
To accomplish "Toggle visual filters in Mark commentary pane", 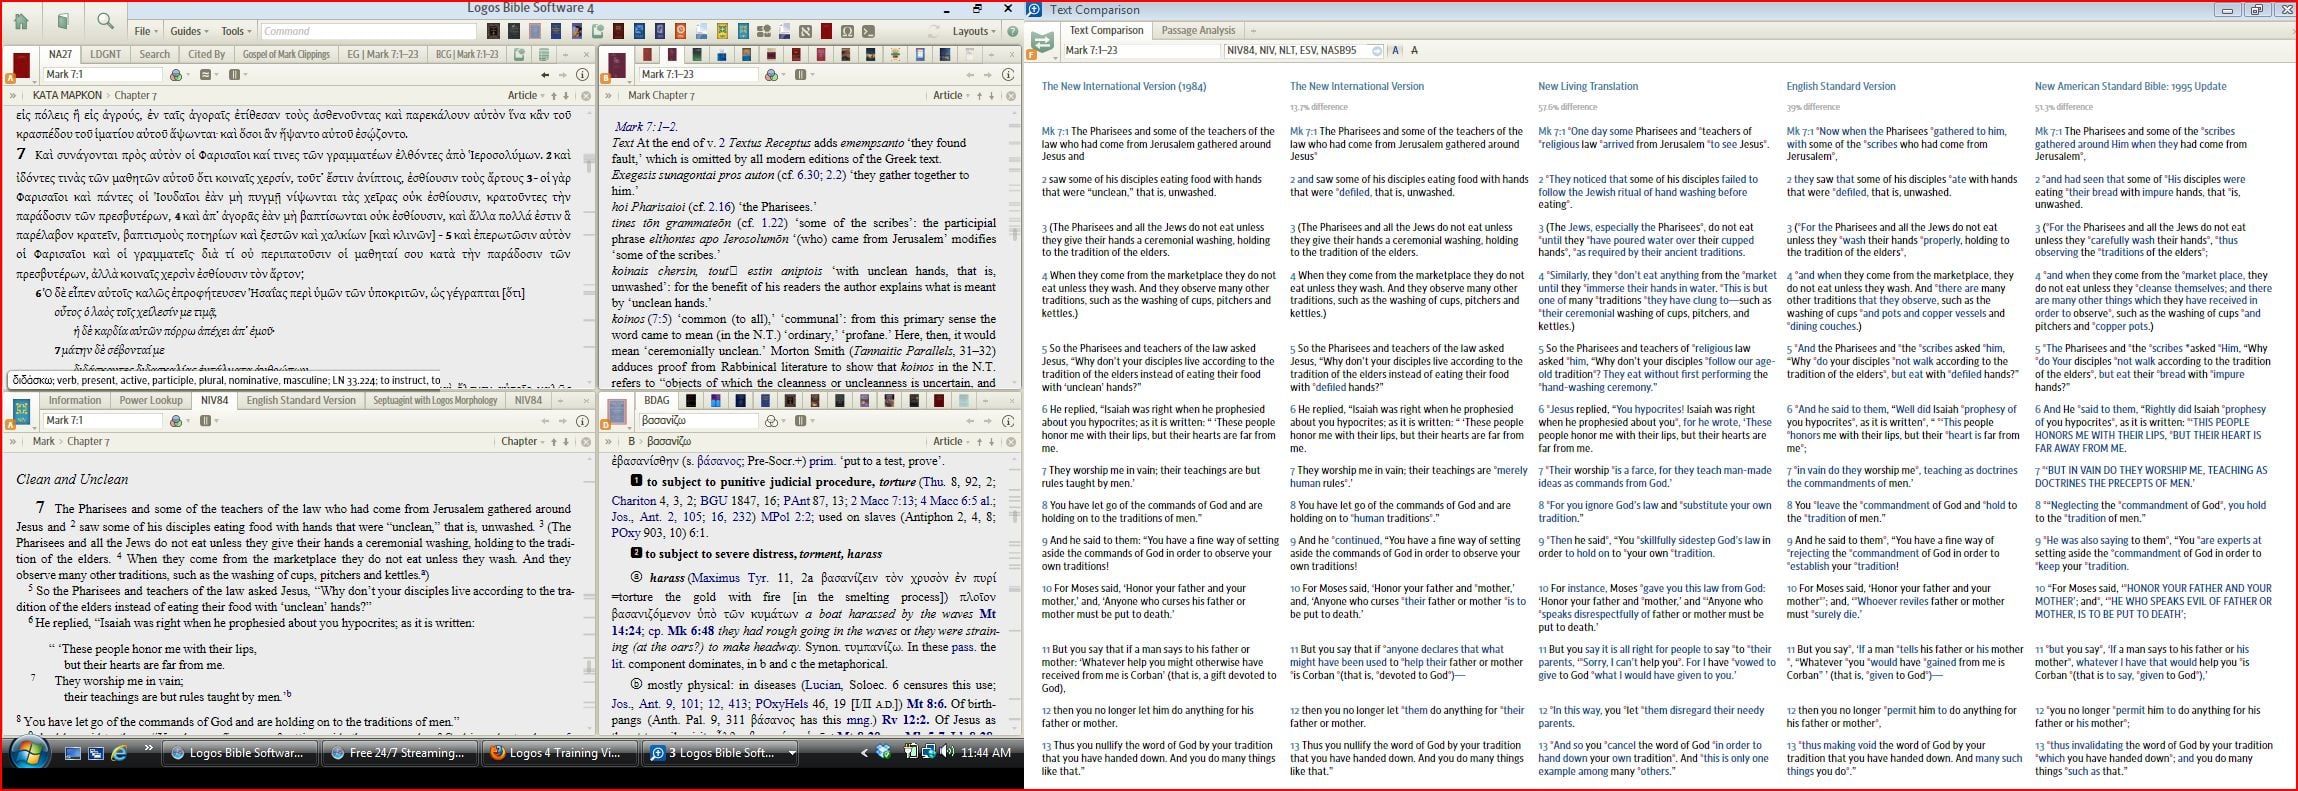I will (773, 75).
